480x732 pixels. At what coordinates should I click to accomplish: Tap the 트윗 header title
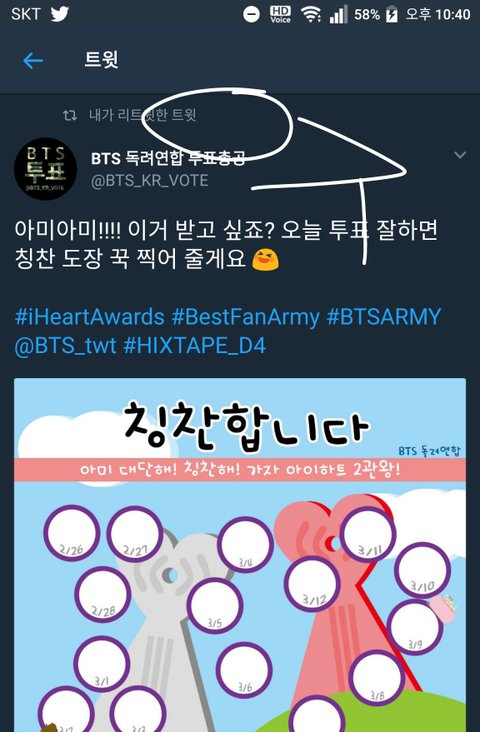pyautogui.click(x=101, y=60)
